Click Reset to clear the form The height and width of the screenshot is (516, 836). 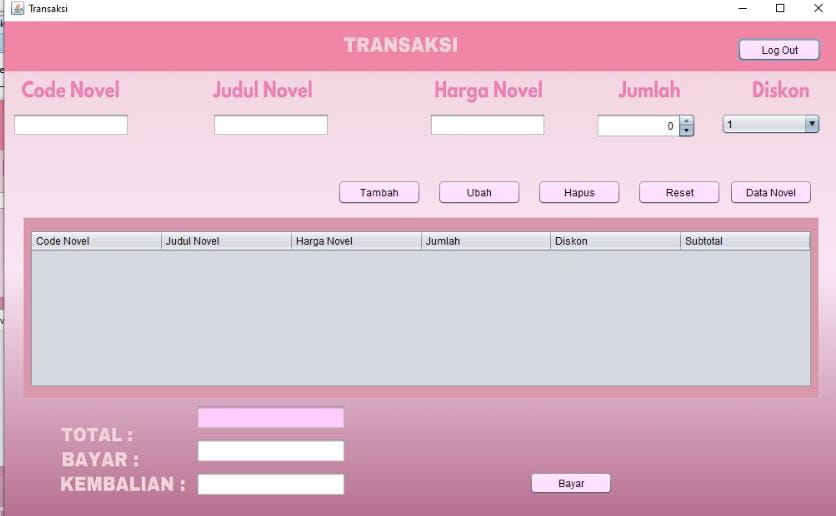[679, 193]
